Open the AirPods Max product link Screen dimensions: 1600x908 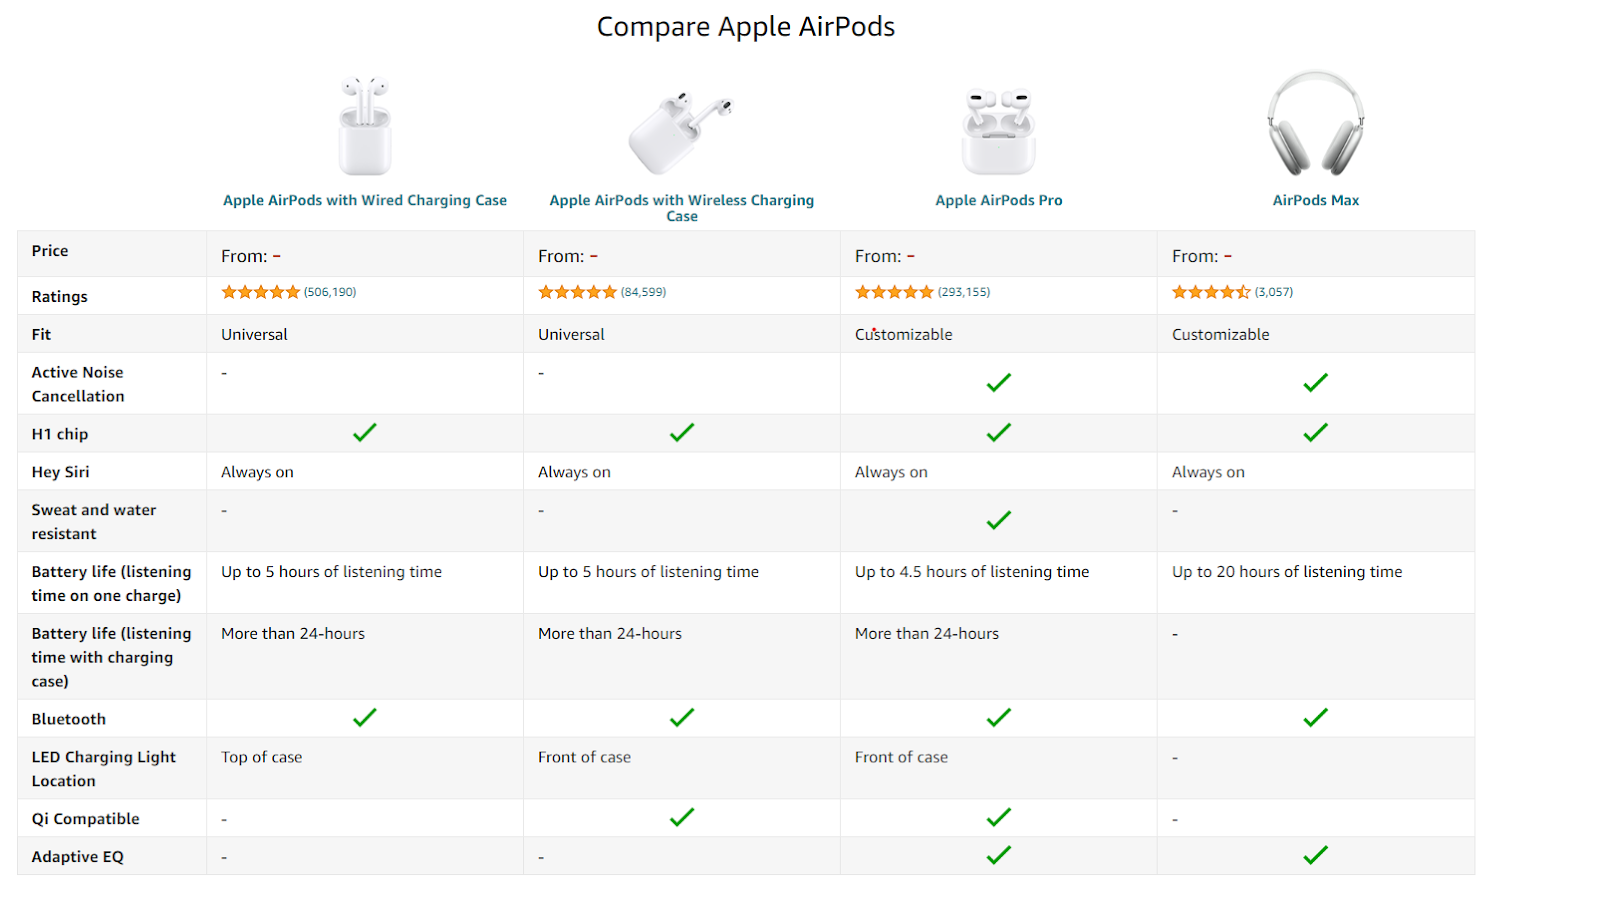click(1315, 199)
